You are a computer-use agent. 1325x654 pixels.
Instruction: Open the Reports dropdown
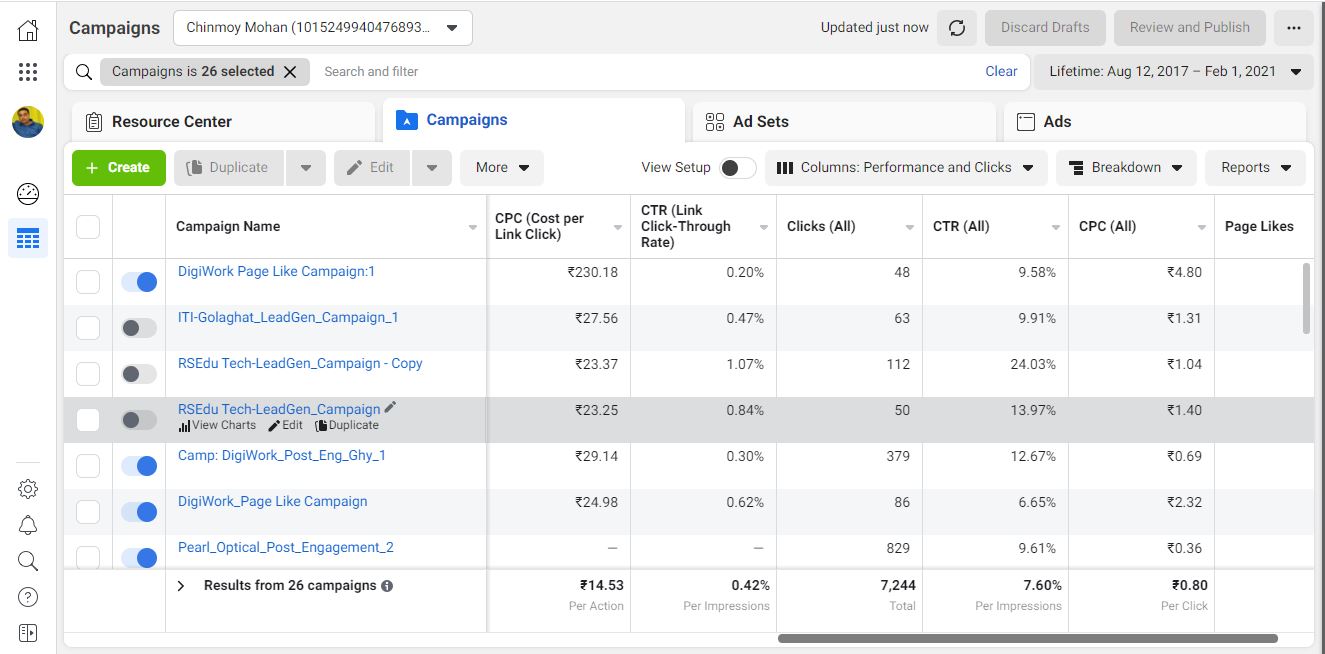1256,168
